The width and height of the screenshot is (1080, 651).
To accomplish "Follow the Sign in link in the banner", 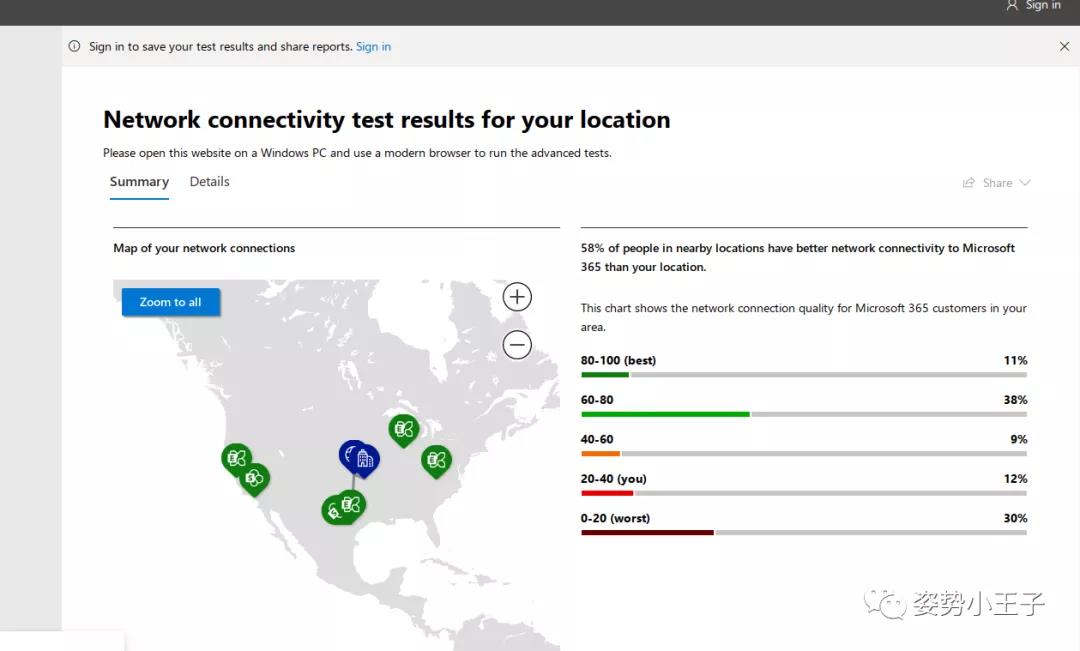I will (373, 46).
